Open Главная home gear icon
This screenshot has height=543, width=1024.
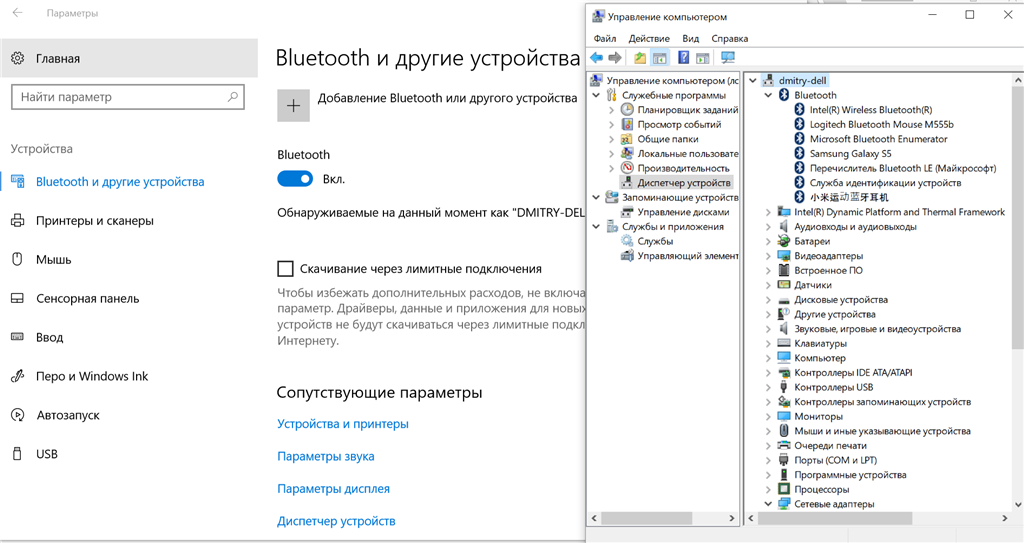point(18,58)
